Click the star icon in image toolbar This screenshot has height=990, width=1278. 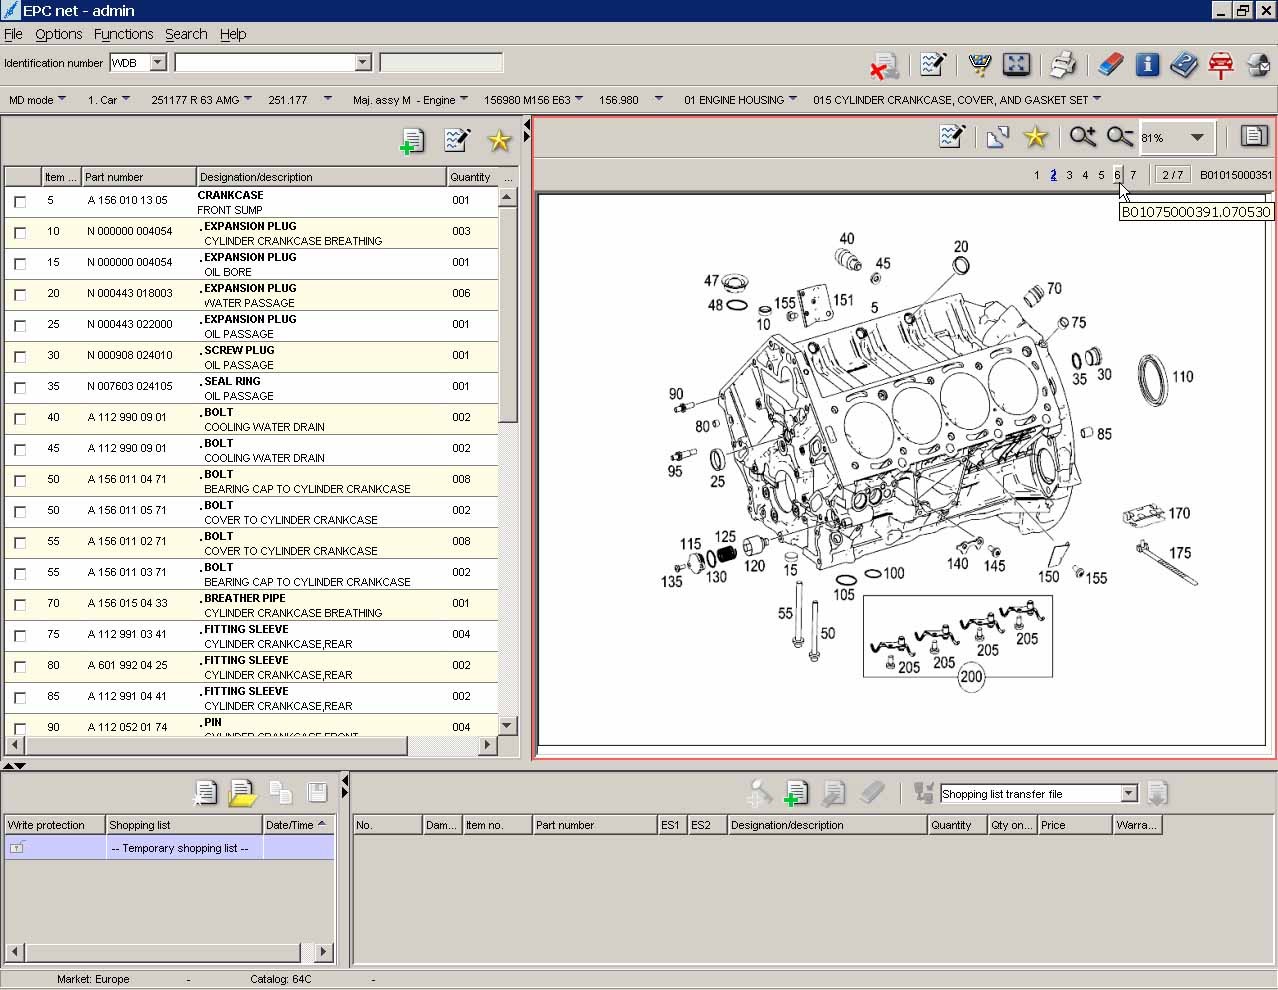tap(1036, 136)
